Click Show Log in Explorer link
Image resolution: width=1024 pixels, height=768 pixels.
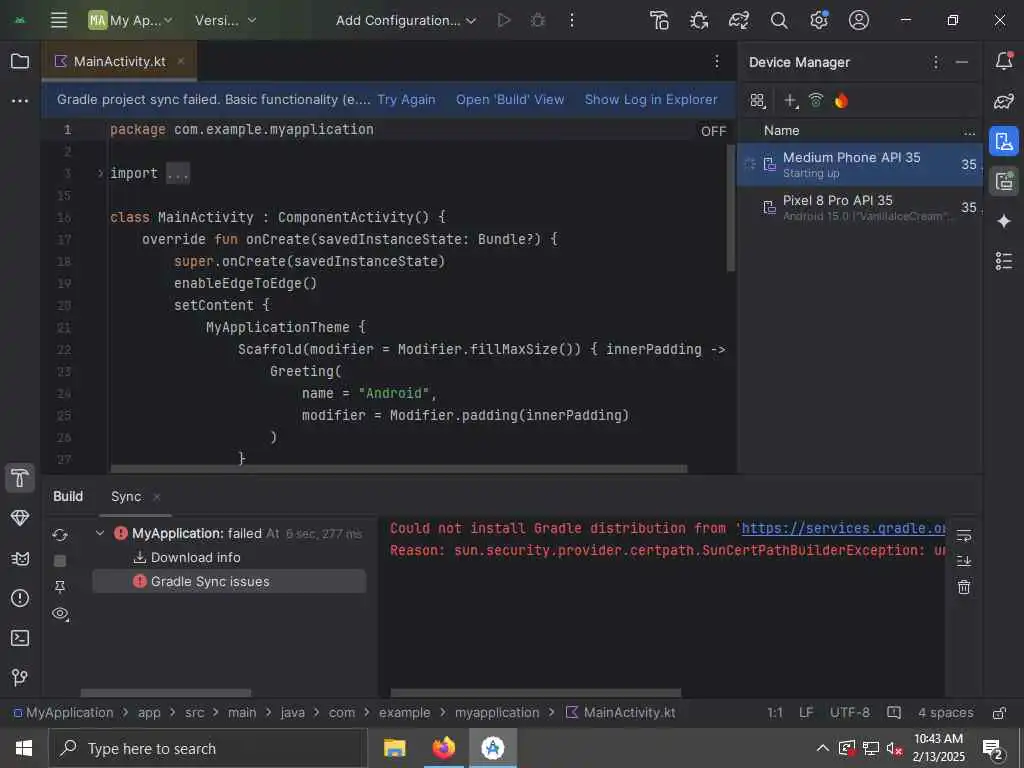tap(651, 99)
